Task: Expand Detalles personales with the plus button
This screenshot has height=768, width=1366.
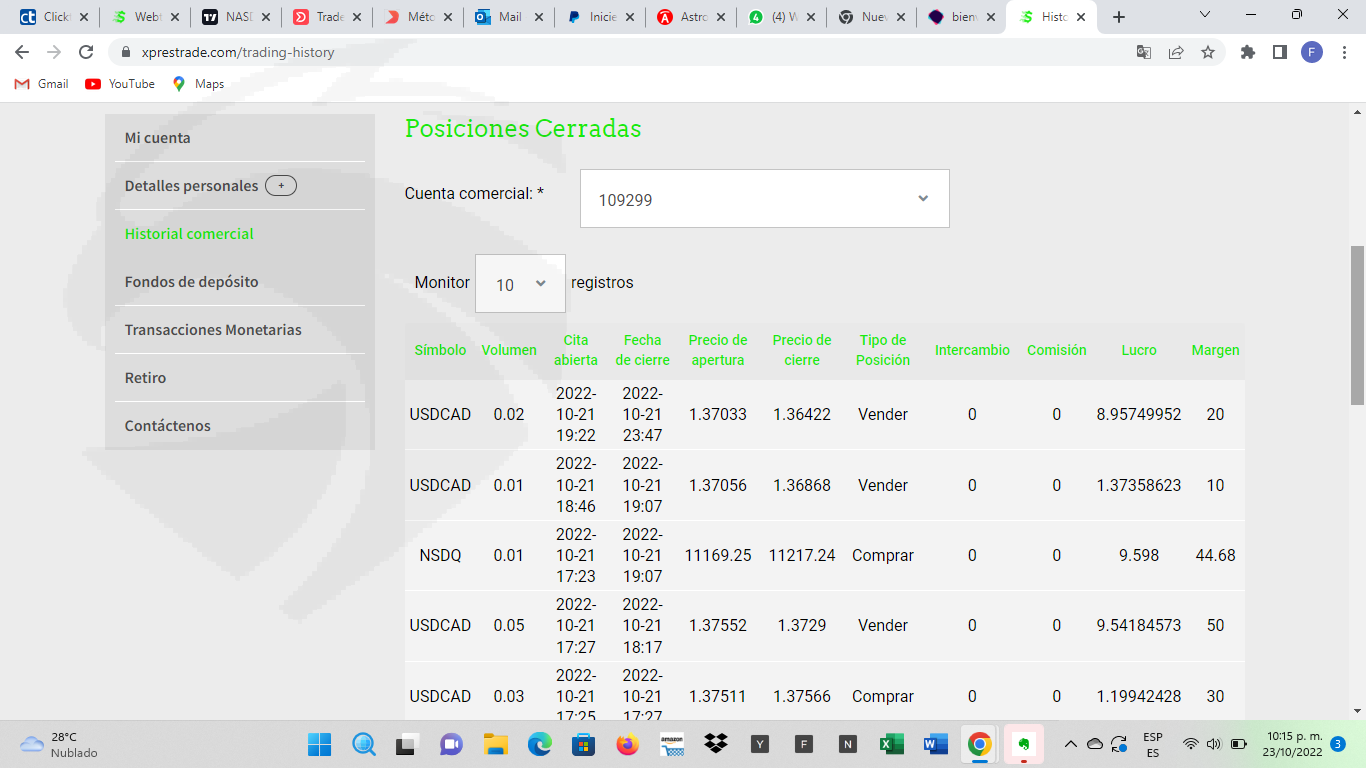Action: click(281, 186)
